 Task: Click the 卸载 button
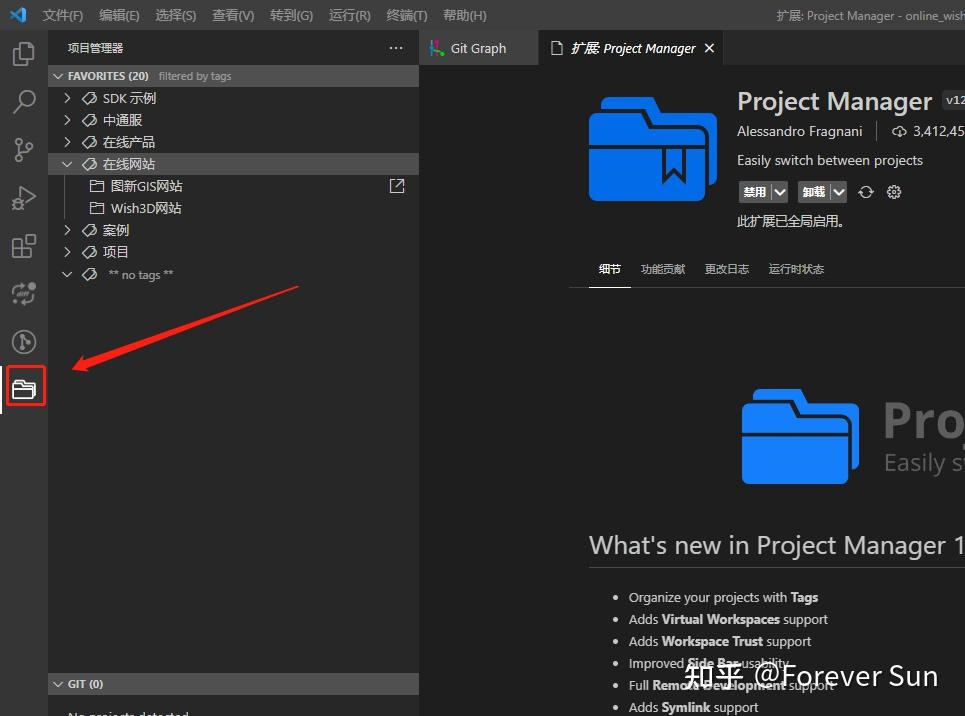[814, 192]
